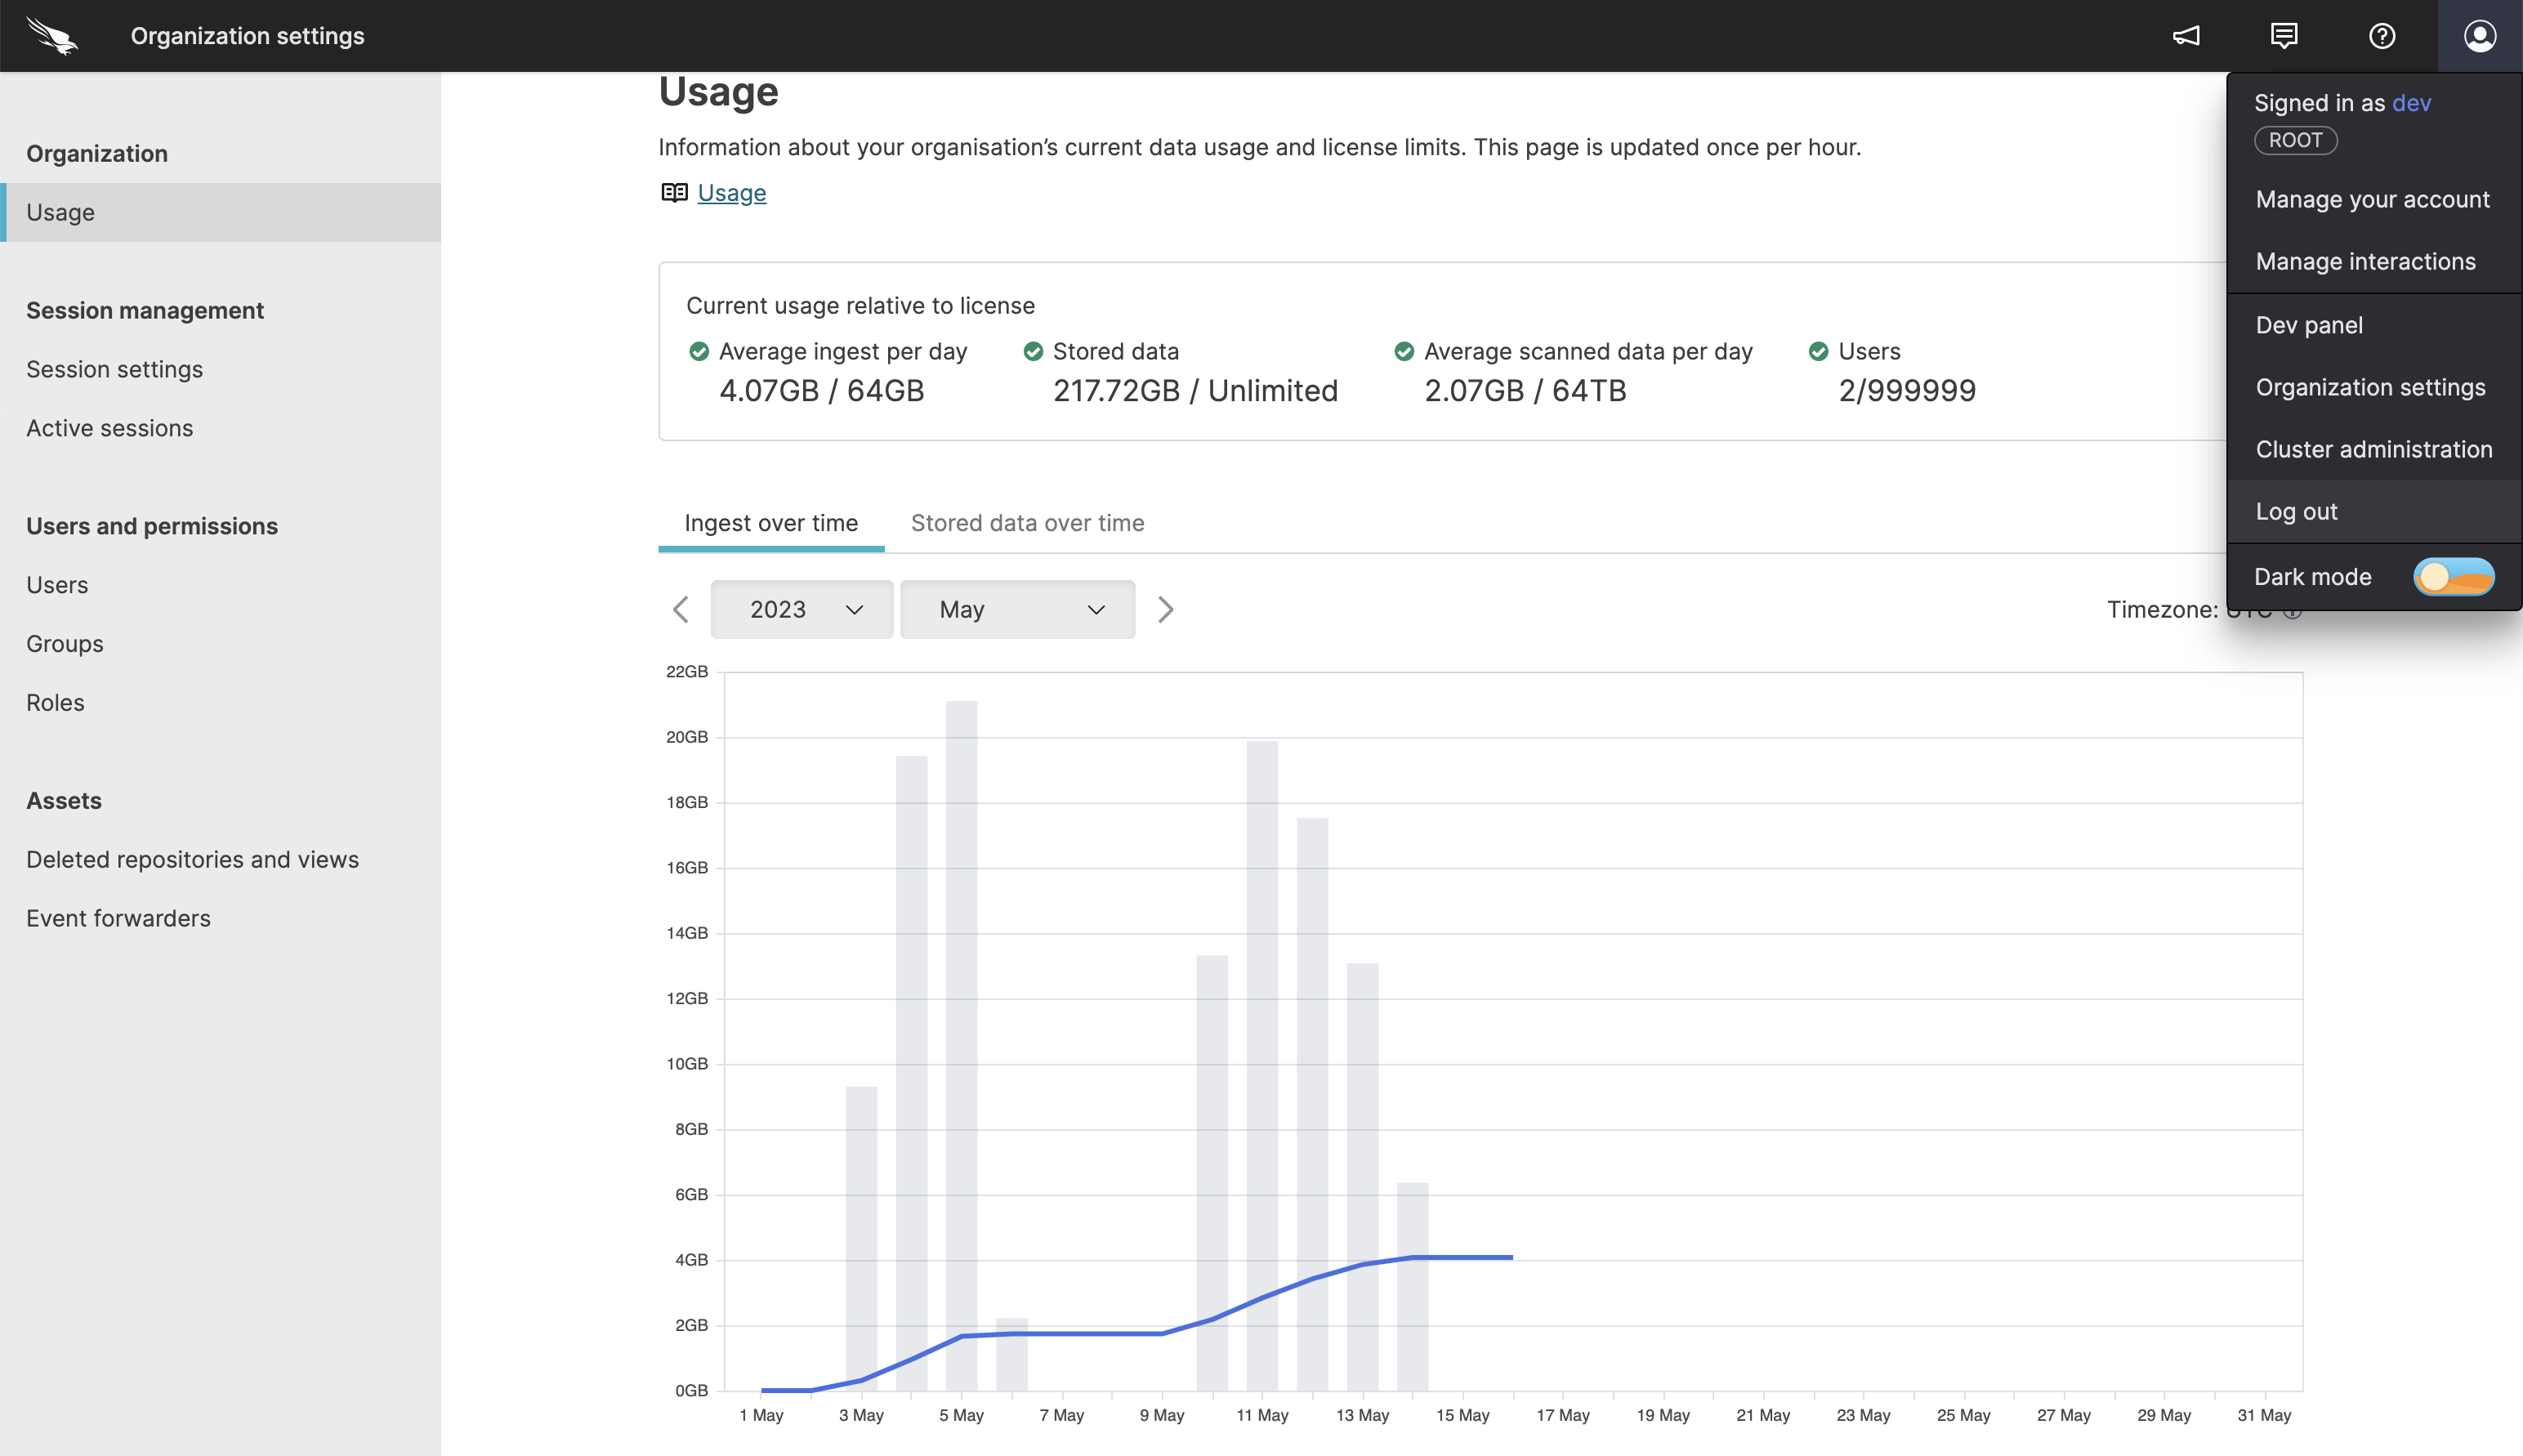Open the user account avatar icon

click(x=2480, y=34)
